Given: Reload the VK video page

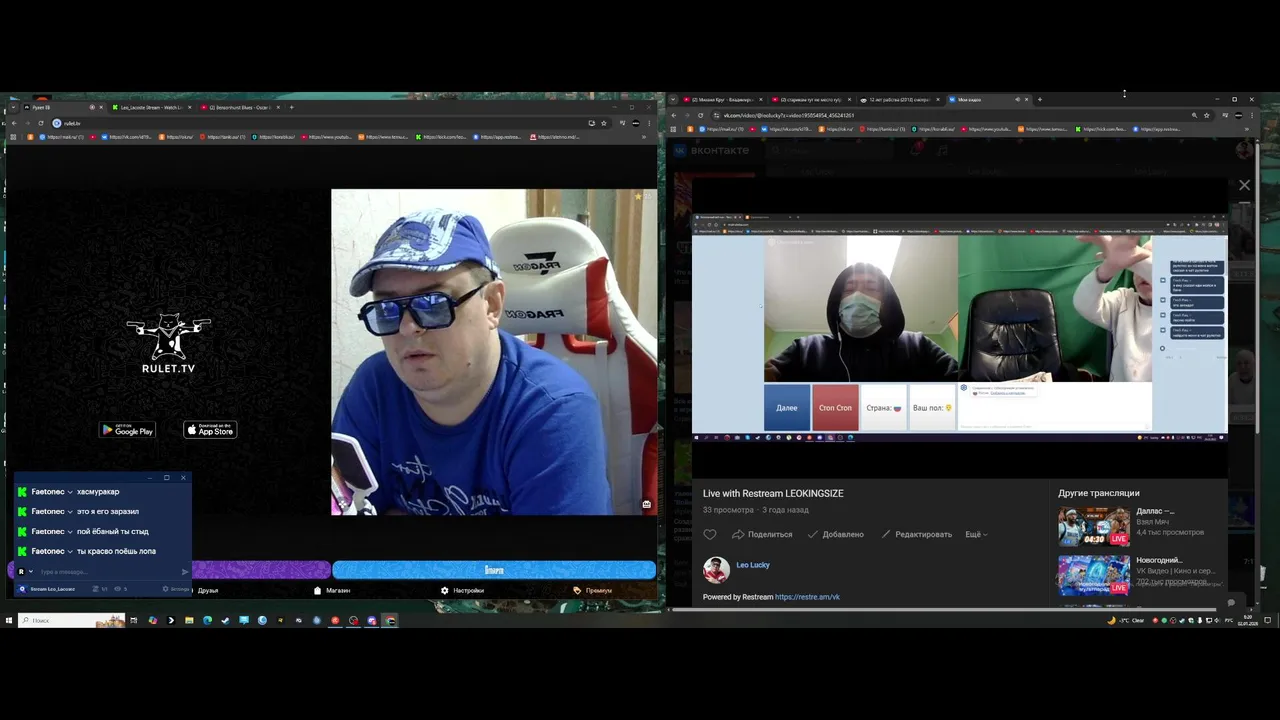Looking at the screenshot, I should point(700,115).
